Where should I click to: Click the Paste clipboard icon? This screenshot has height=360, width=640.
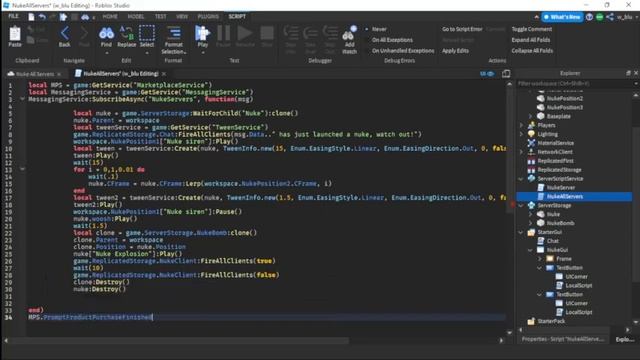15,34
